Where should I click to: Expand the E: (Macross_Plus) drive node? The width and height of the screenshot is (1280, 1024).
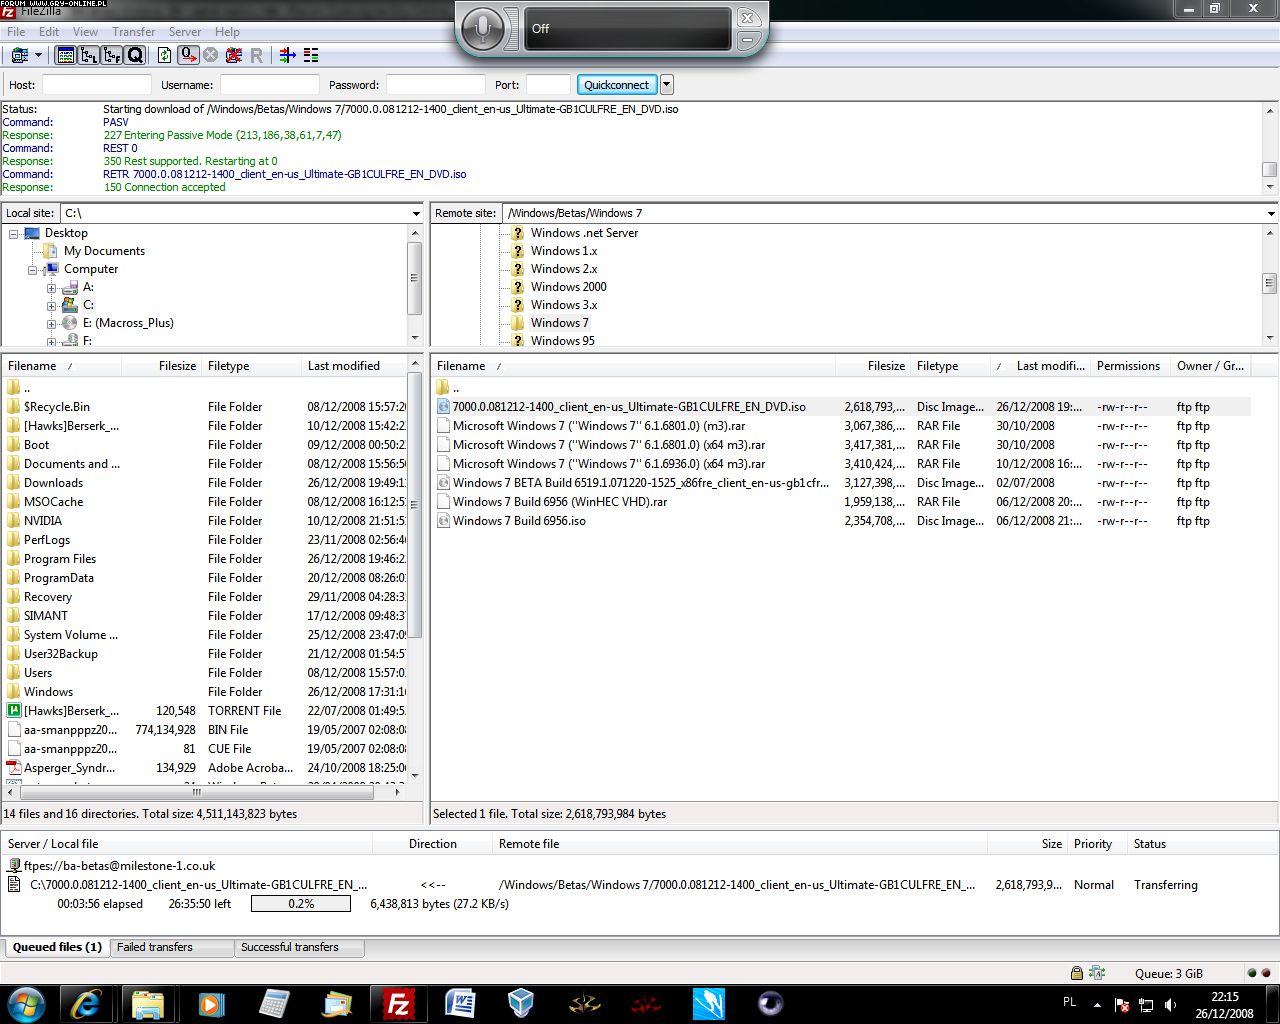[x=51, y=324]
